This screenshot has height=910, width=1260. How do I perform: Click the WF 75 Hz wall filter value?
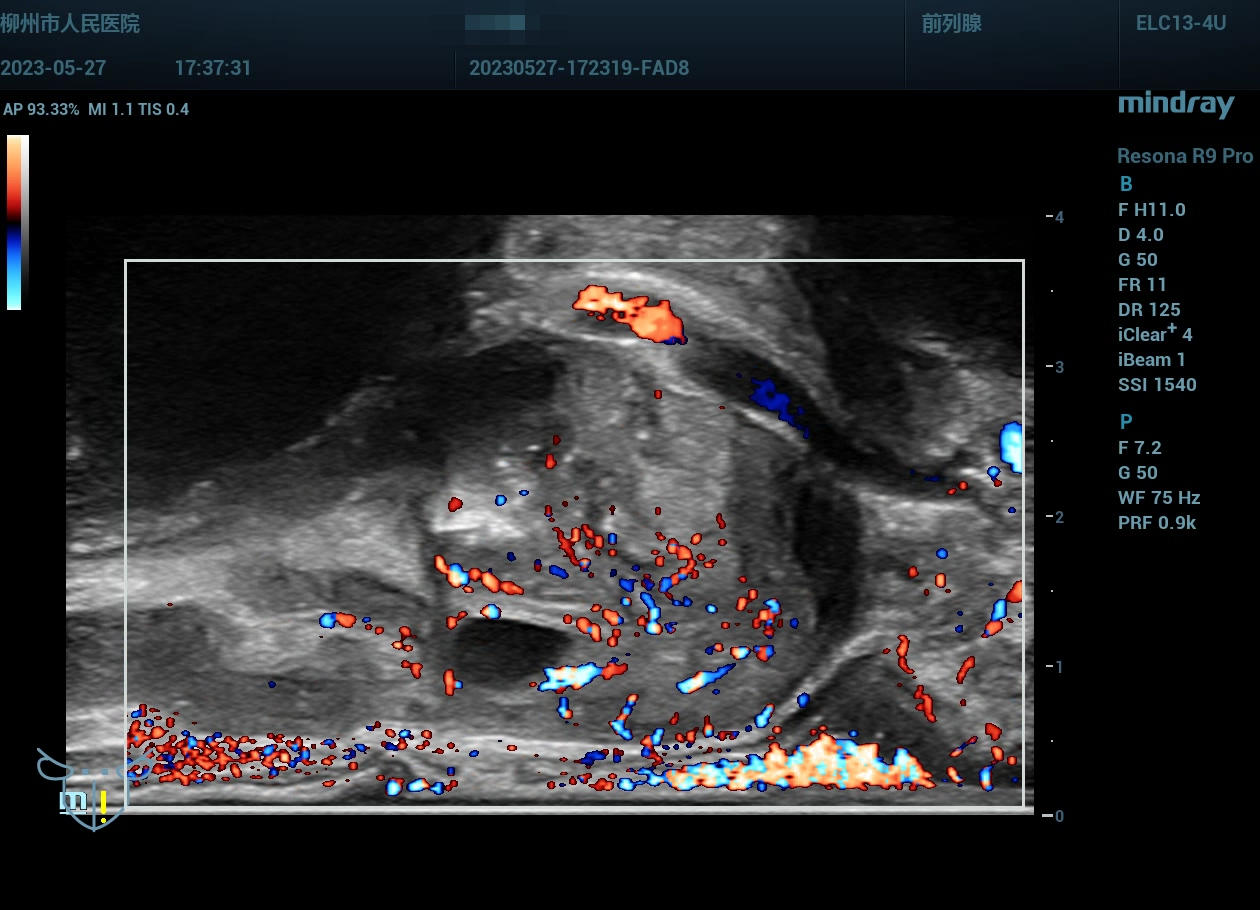tap(1158, 498)
